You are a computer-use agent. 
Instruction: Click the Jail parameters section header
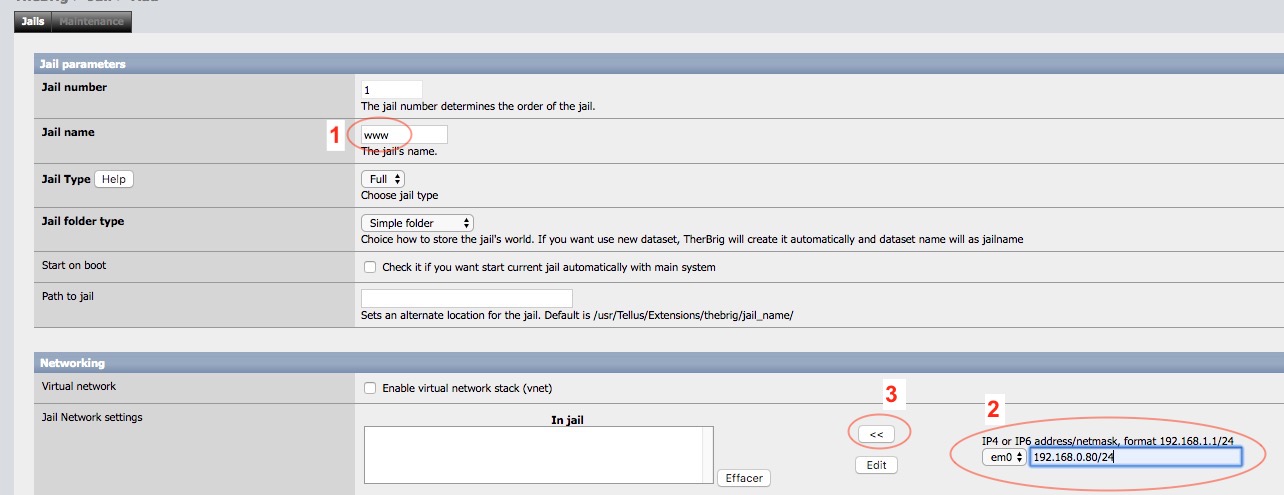pos(83,64)
